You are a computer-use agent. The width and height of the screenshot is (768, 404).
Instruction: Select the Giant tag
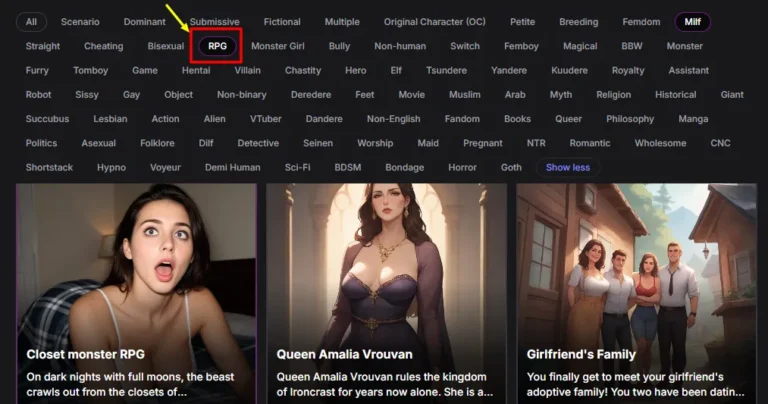[732, 95]
